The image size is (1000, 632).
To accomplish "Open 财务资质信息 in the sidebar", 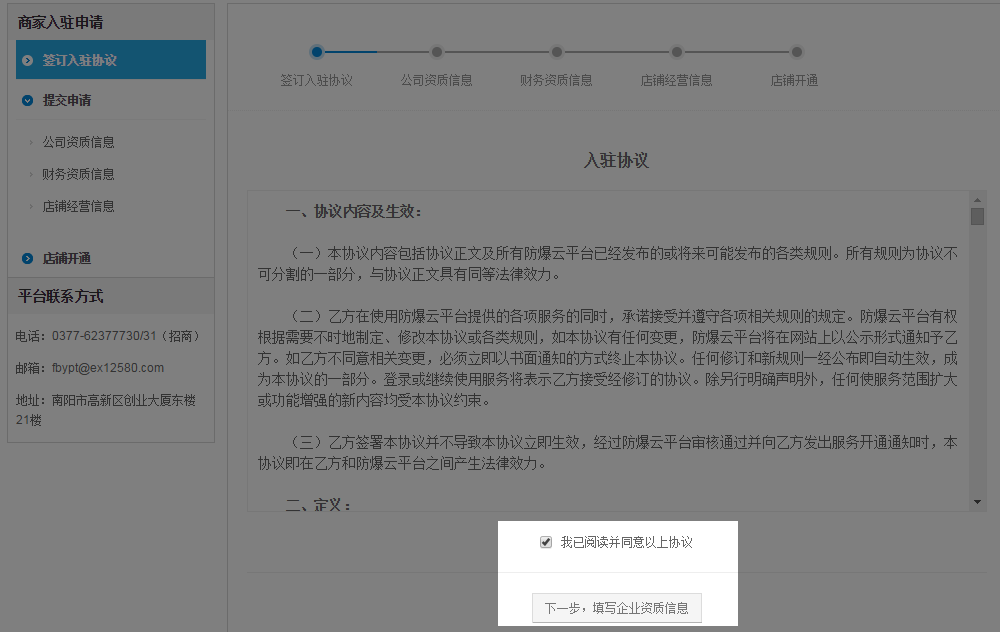I will point(78,174).
